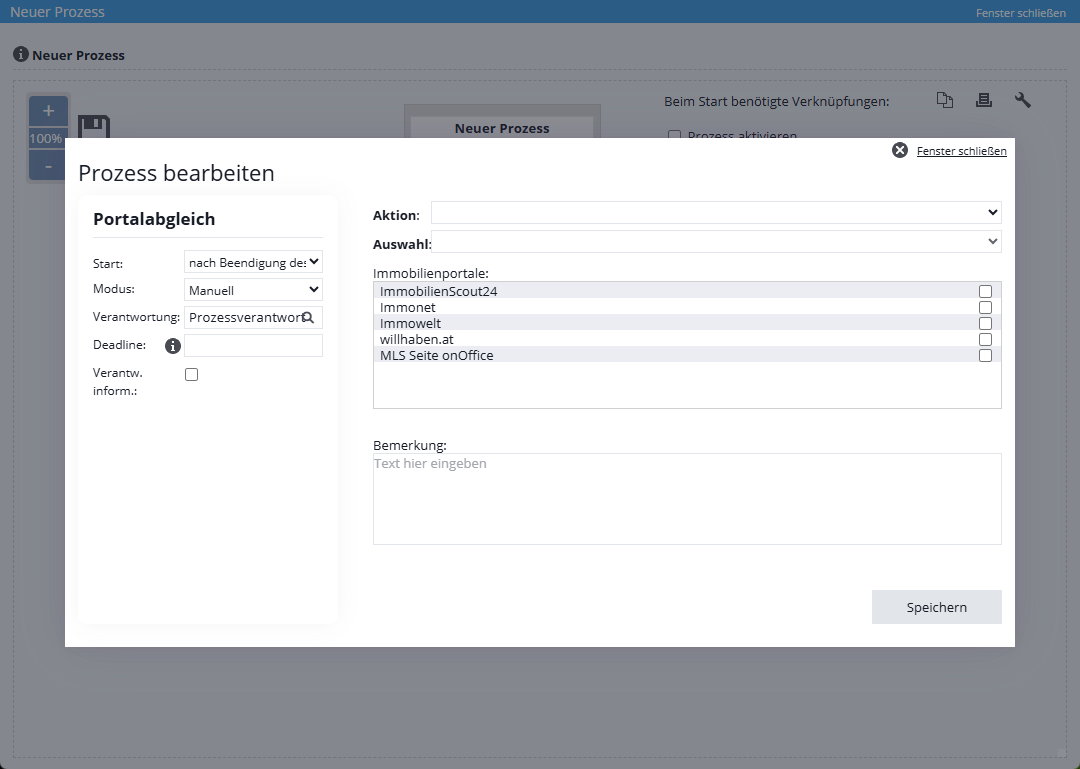1080x769 pixels.
Task: Click the print icon
Action: point(983,100)
